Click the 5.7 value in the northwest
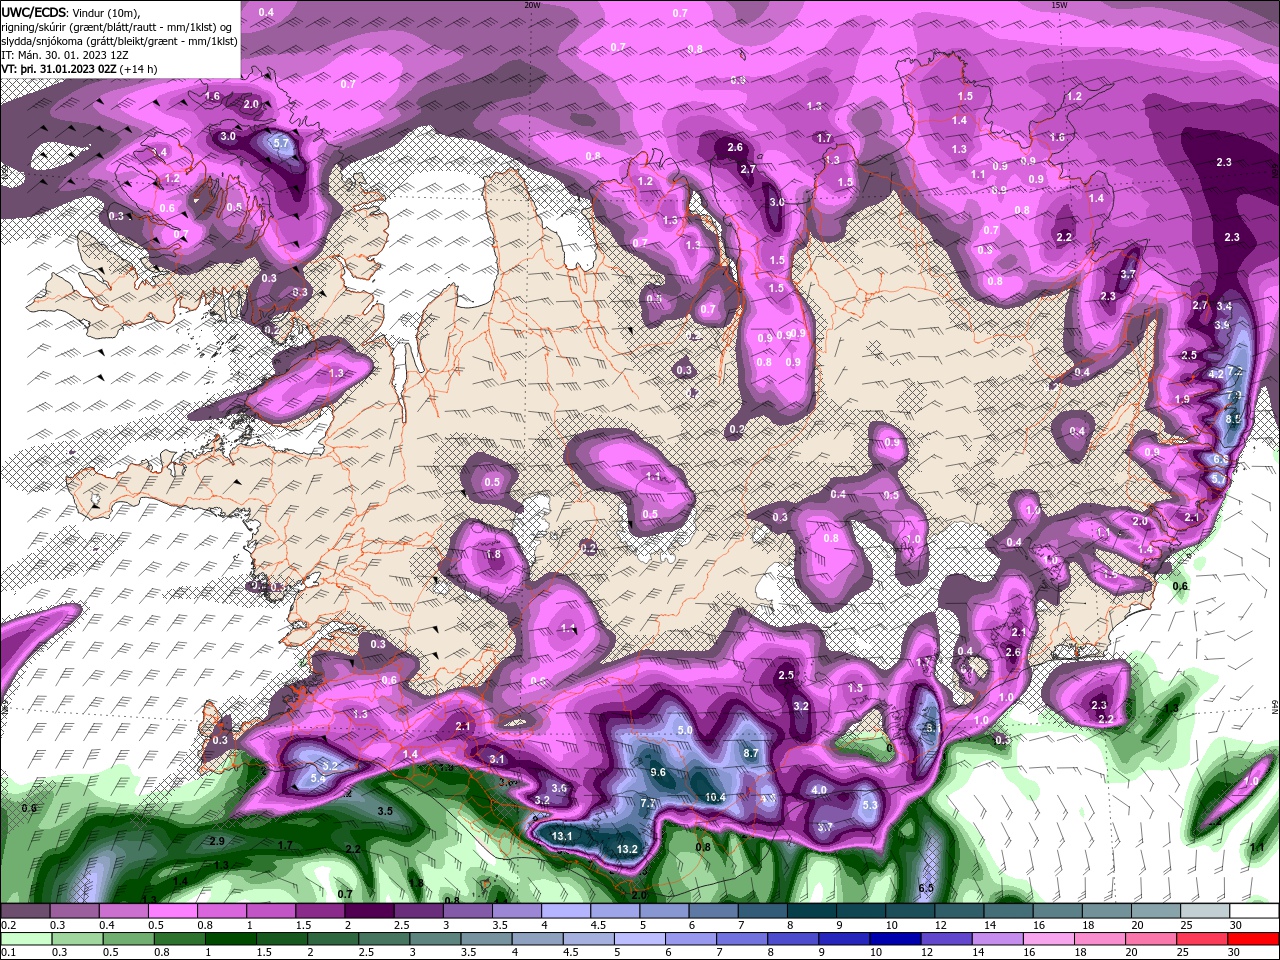 281,143
